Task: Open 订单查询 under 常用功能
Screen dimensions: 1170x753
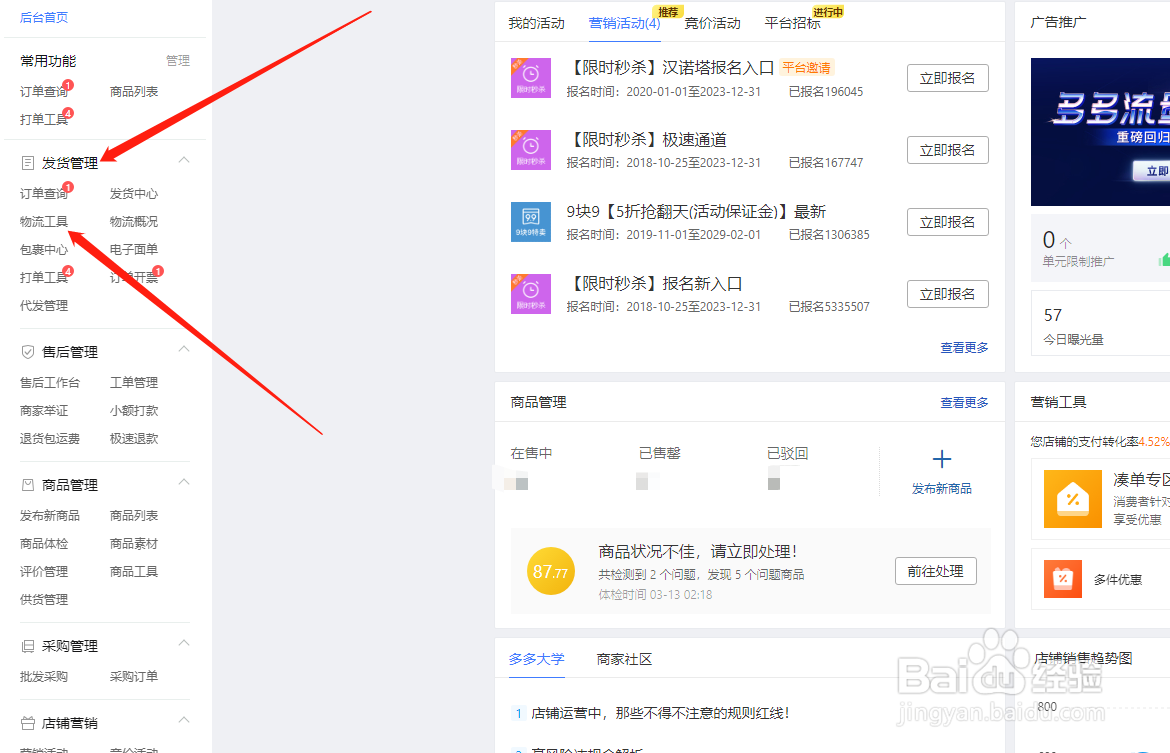Action: point(44,91)
